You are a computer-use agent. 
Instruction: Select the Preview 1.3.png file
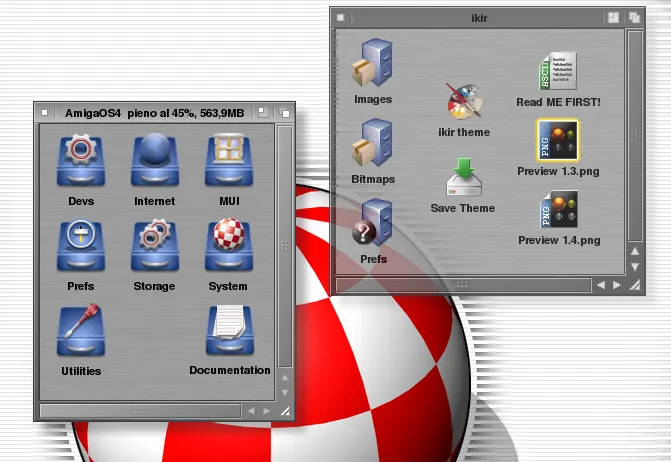(x=558, y=141)
